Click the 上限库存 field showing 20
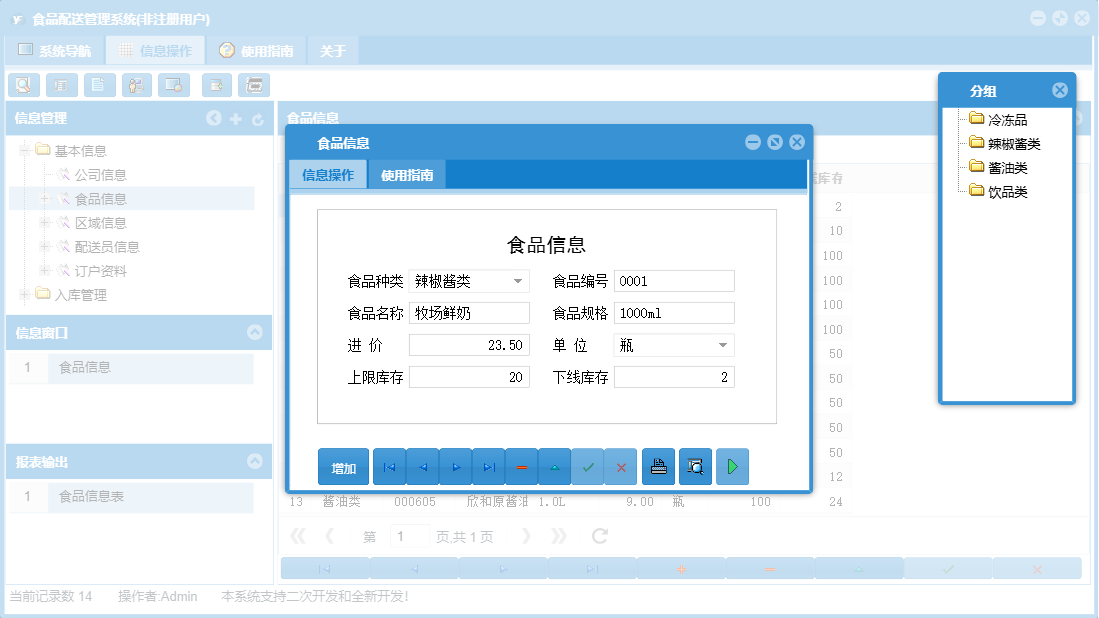The image size is (1099, 618). pyautogui.click(x=470, y=377)
